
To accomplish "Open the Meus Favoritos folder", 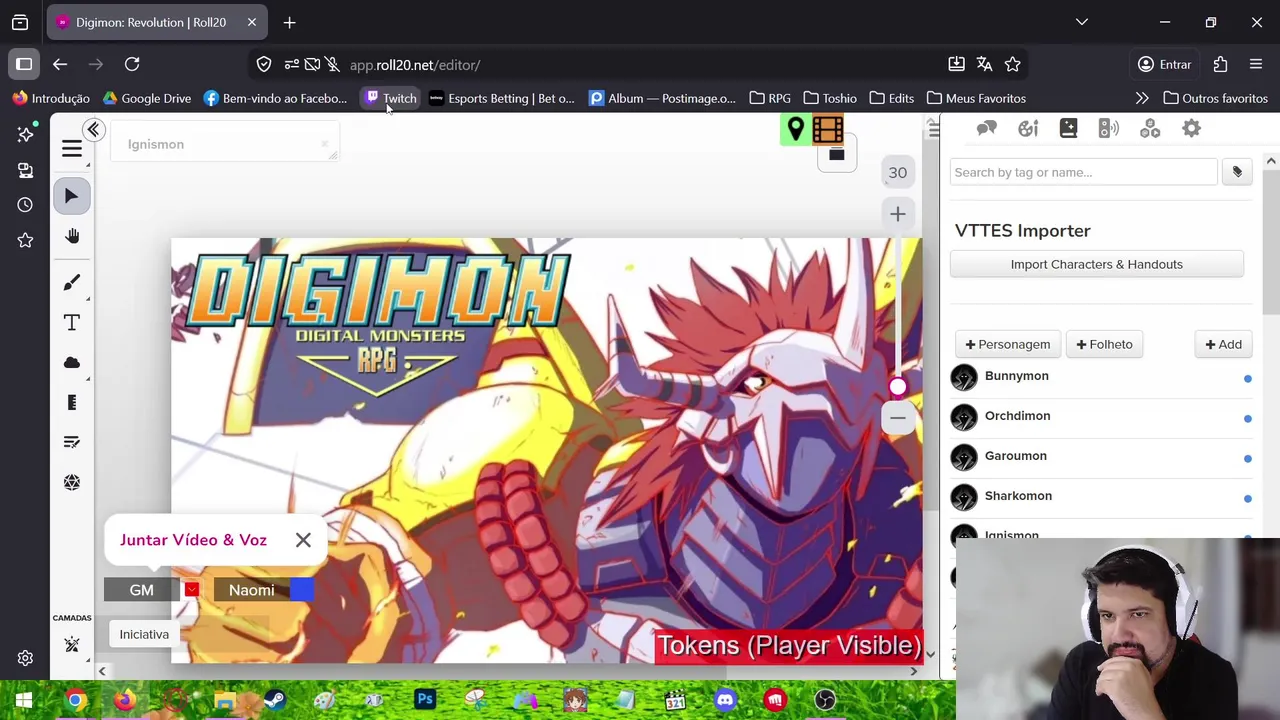I will [x=976, y=98].
